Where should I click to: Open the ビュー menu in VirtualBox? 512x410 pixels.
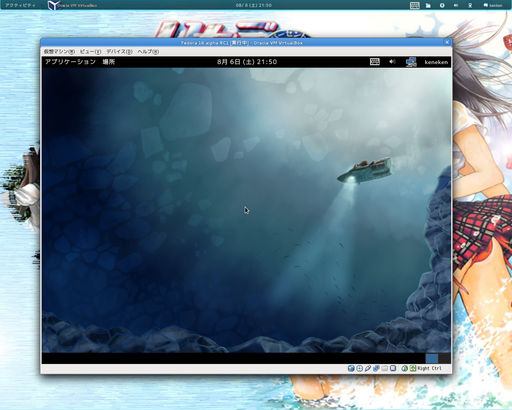[x=90, y=51]
